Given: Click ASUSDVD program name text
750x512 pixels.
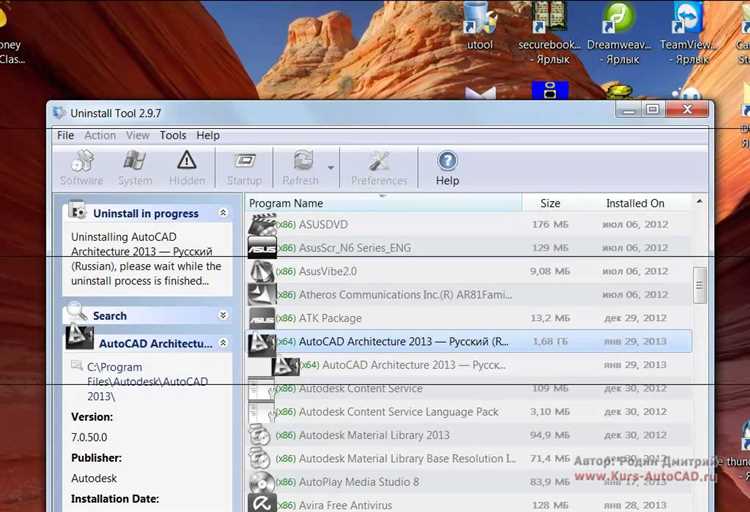Looking at the screenshot, I should pos(323,224).
